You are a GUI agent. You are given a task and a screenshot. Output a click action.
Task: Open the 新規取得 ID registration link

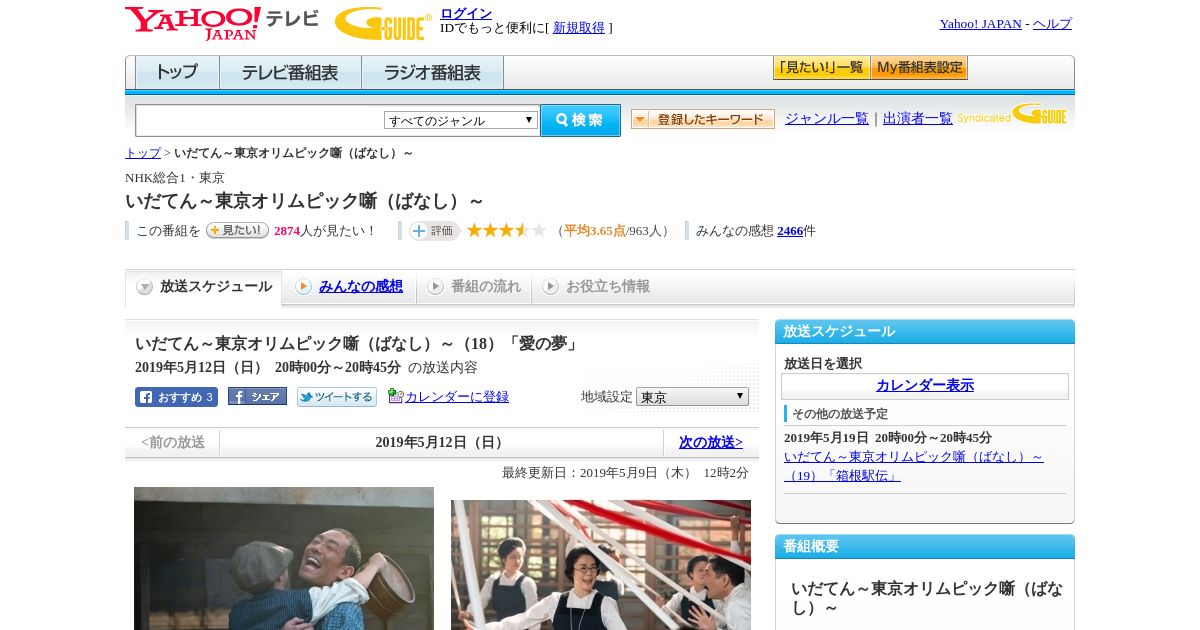[579, 28]
